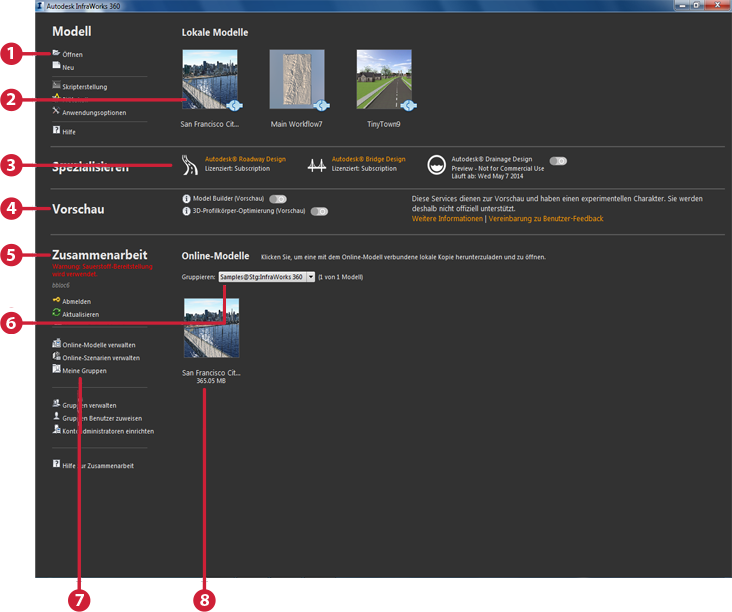Click the Öffnen folder icon

[x=56, y=53]
